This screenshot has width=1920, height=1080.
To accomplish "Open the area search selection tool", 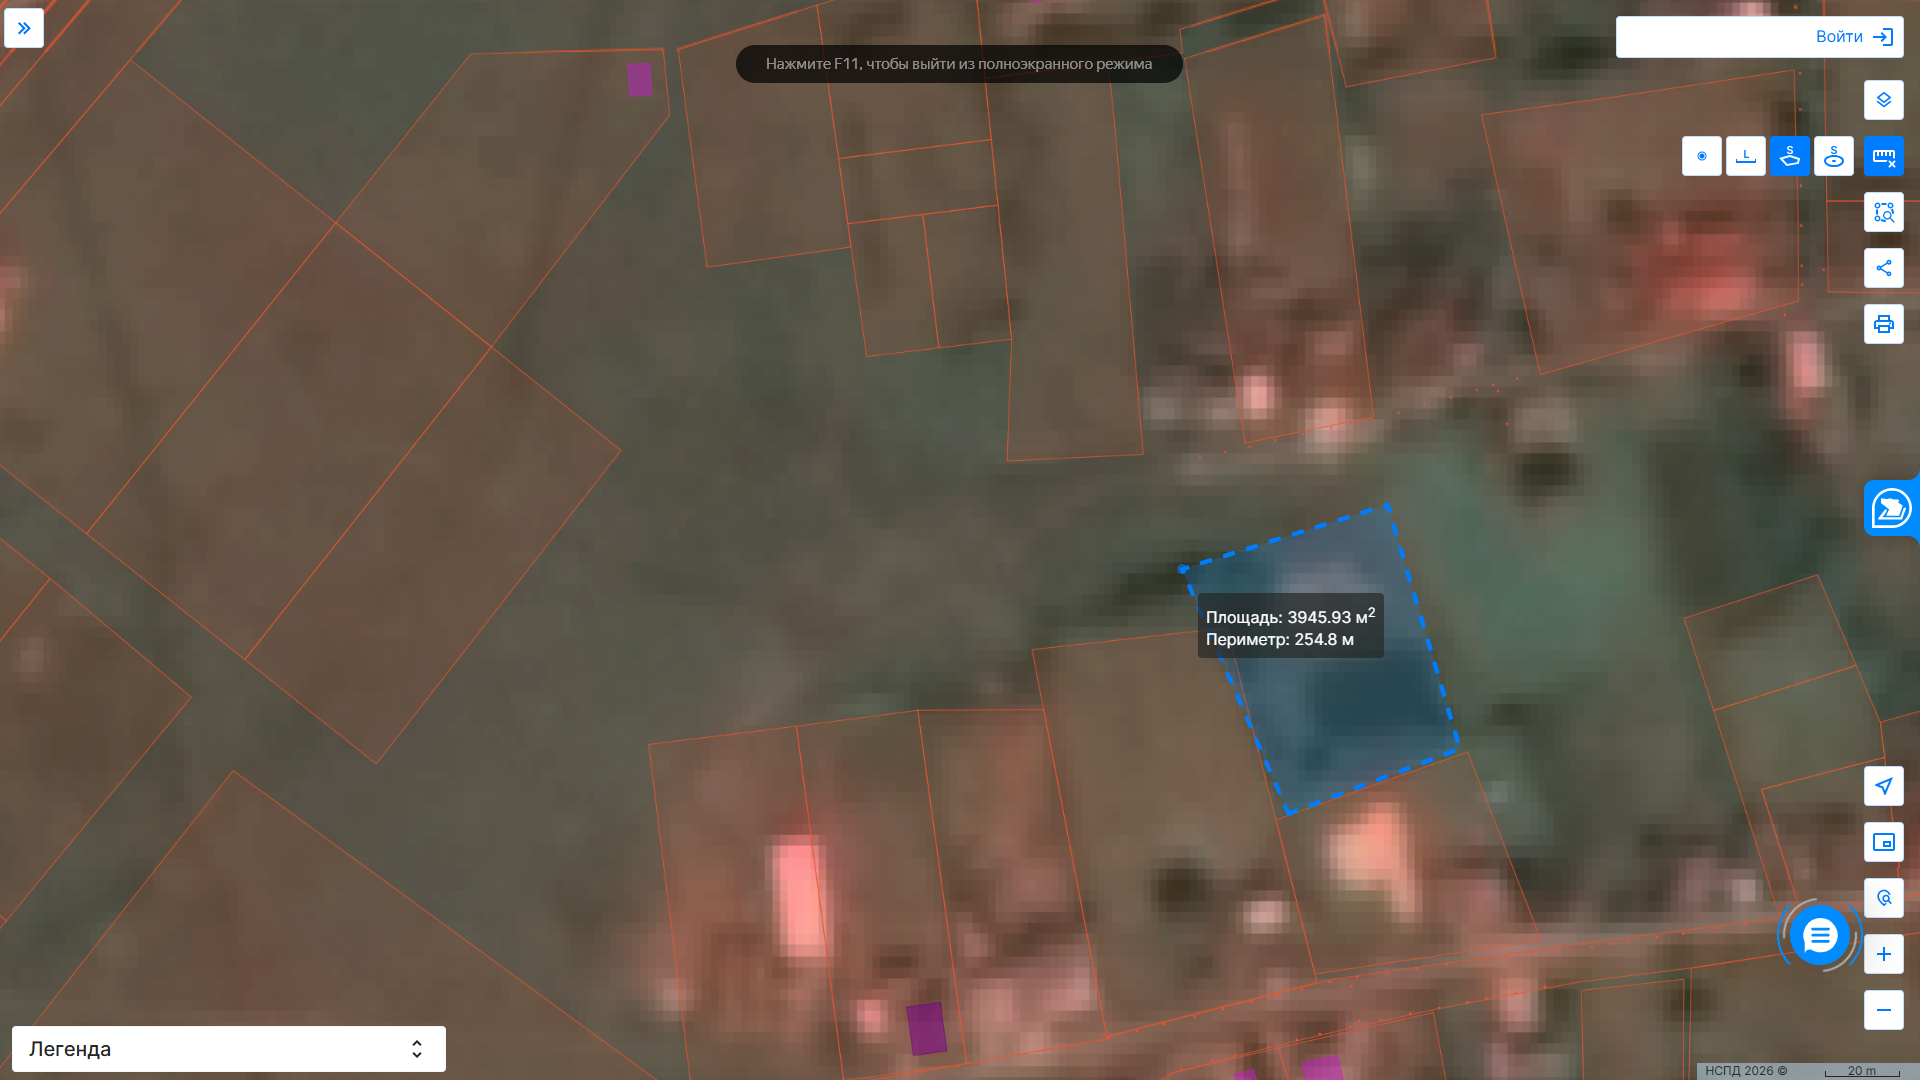I will click(1883, 212).
